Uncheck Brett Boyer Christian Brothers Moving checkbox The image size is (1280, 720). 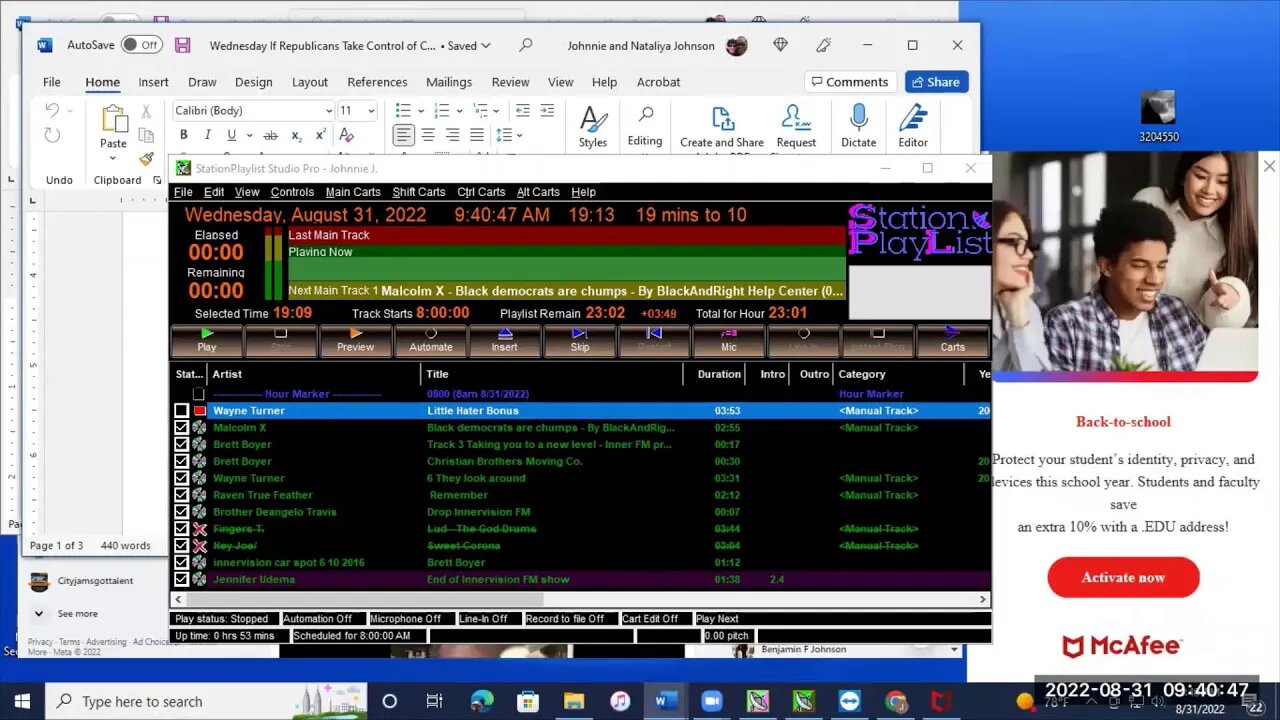point(181,461)
